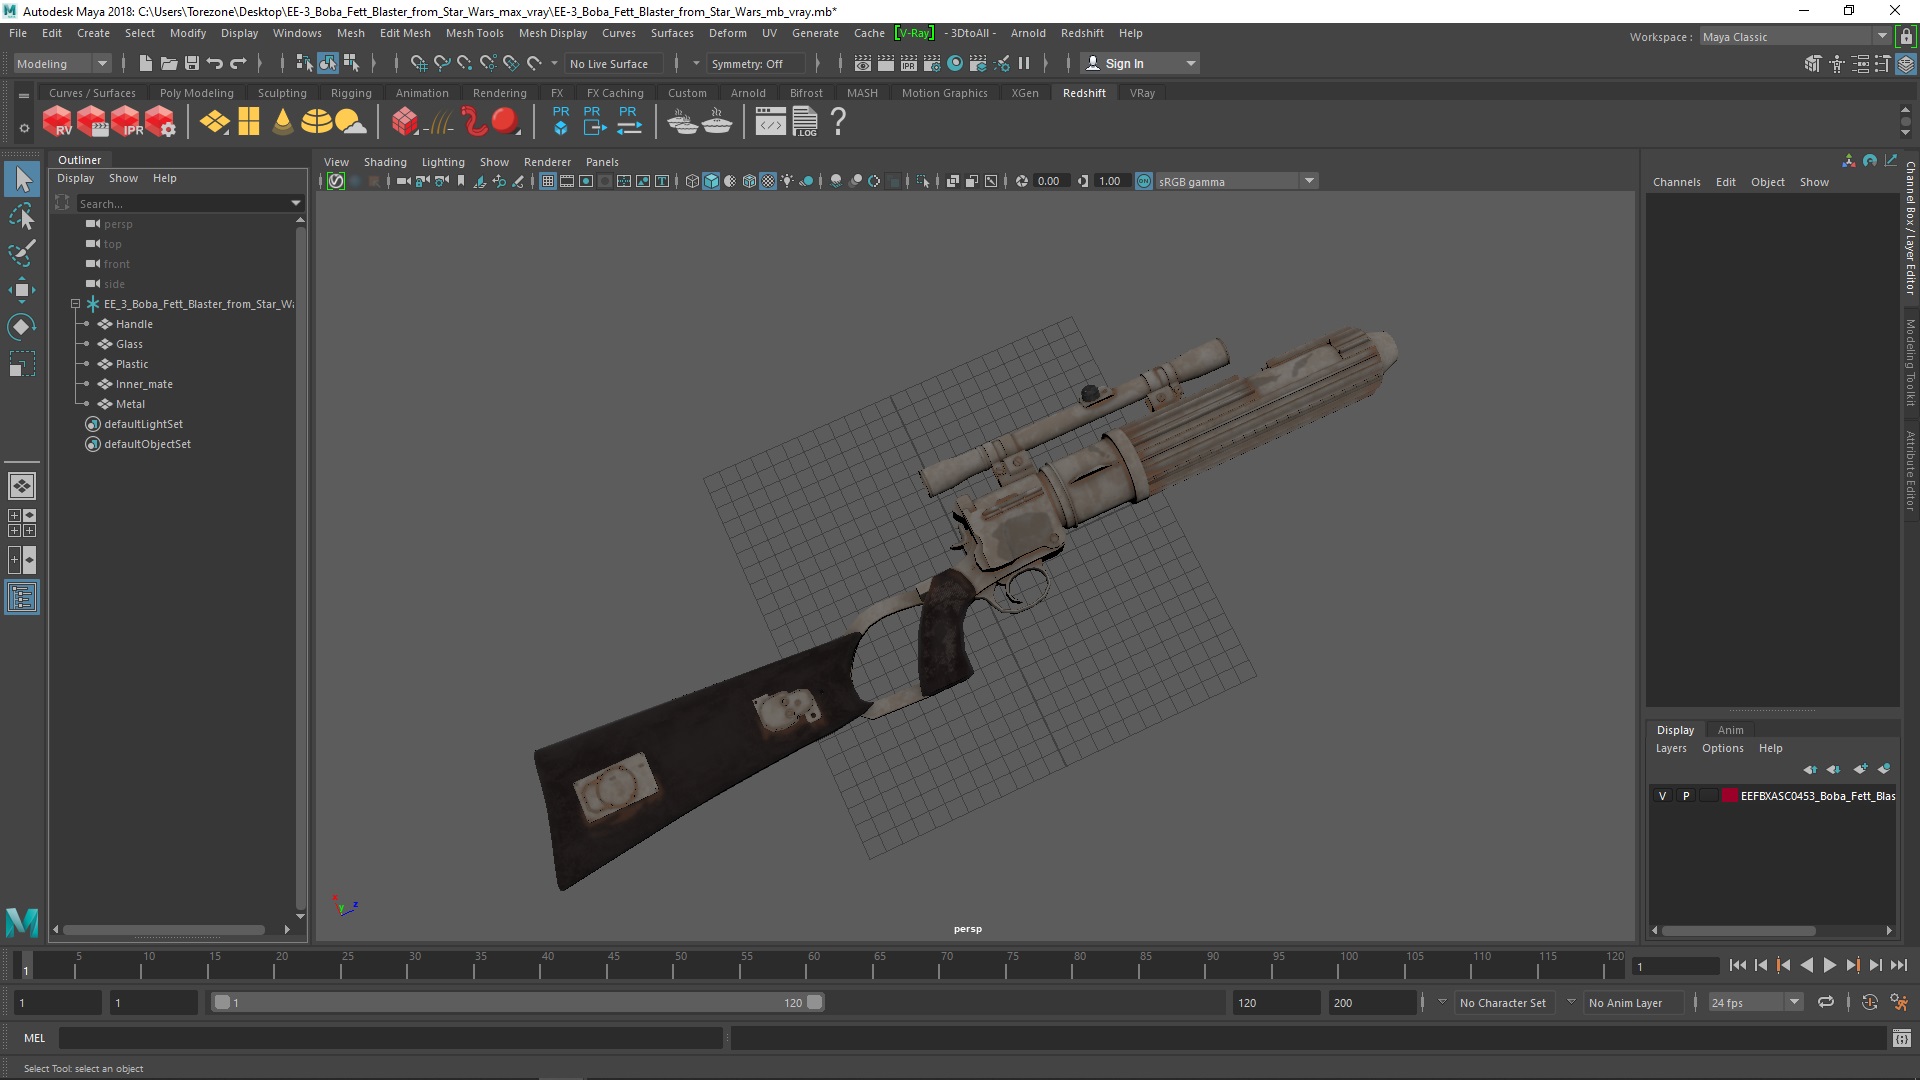1920x1080 pixels.
Task: Switch to the VRay shelf tab
Action: tap(1142, 93)
